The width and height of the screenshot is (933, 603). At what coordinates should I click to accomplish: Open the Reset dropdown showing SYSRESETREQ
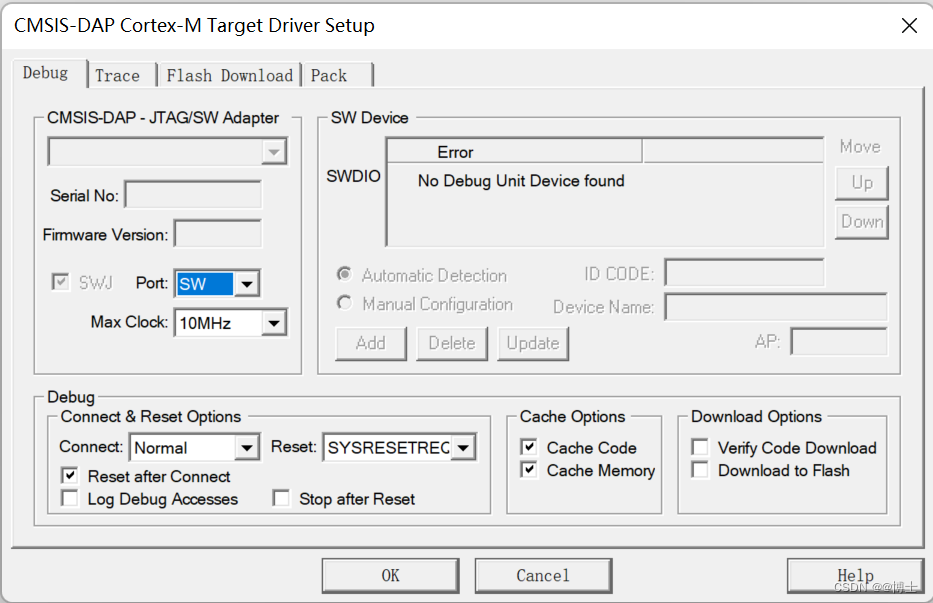click(399, 447)
